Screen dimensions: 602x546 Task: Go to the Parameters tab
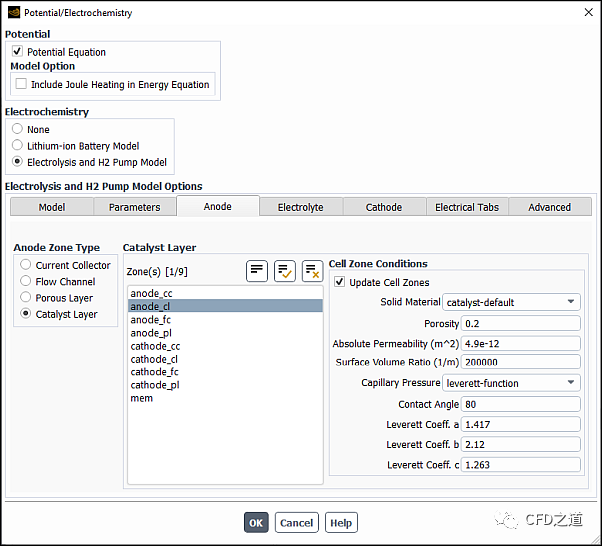pyautogui.click(x=134, y=207)
